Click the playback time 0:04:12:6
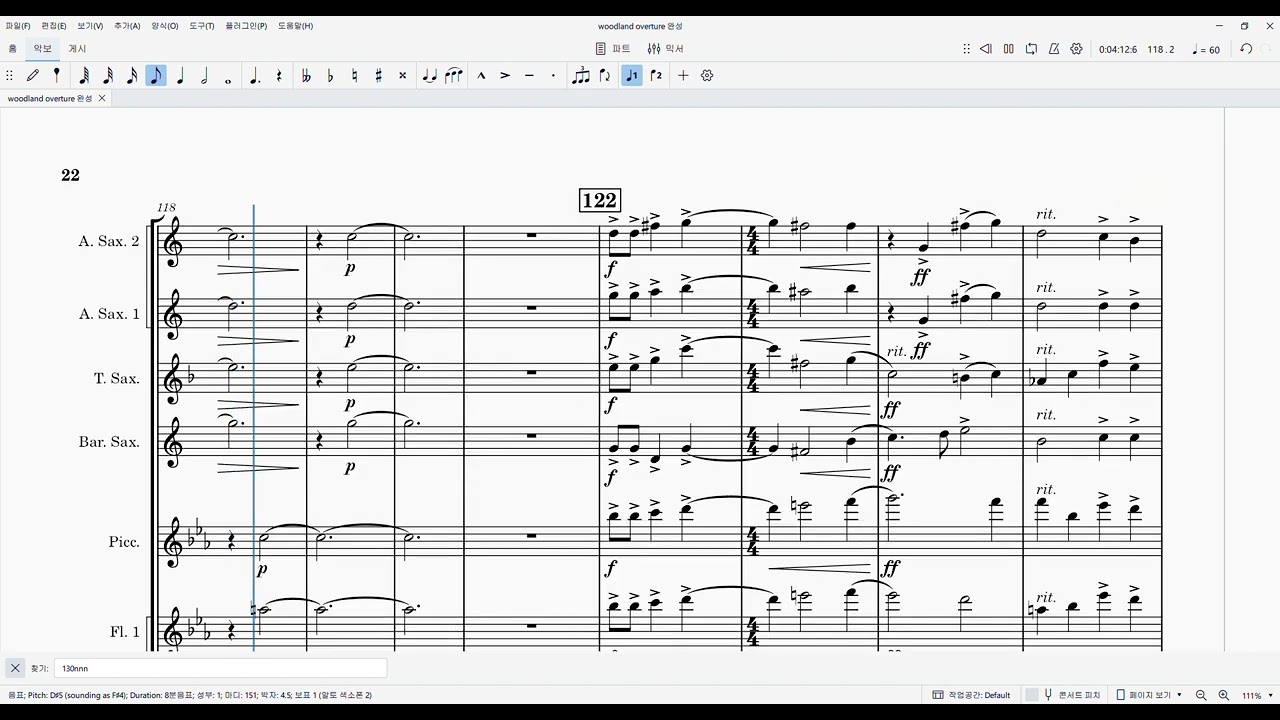This screenshot has width=1280, height=720. click(1118, 49)
